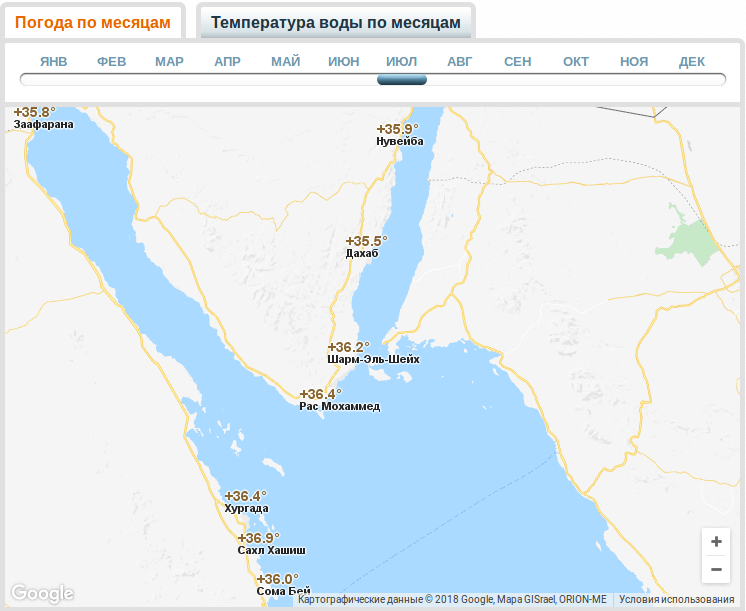This screenshot has height=611, width=746.
Task: Open the Google logo link on map
Action: pos(42,593)
